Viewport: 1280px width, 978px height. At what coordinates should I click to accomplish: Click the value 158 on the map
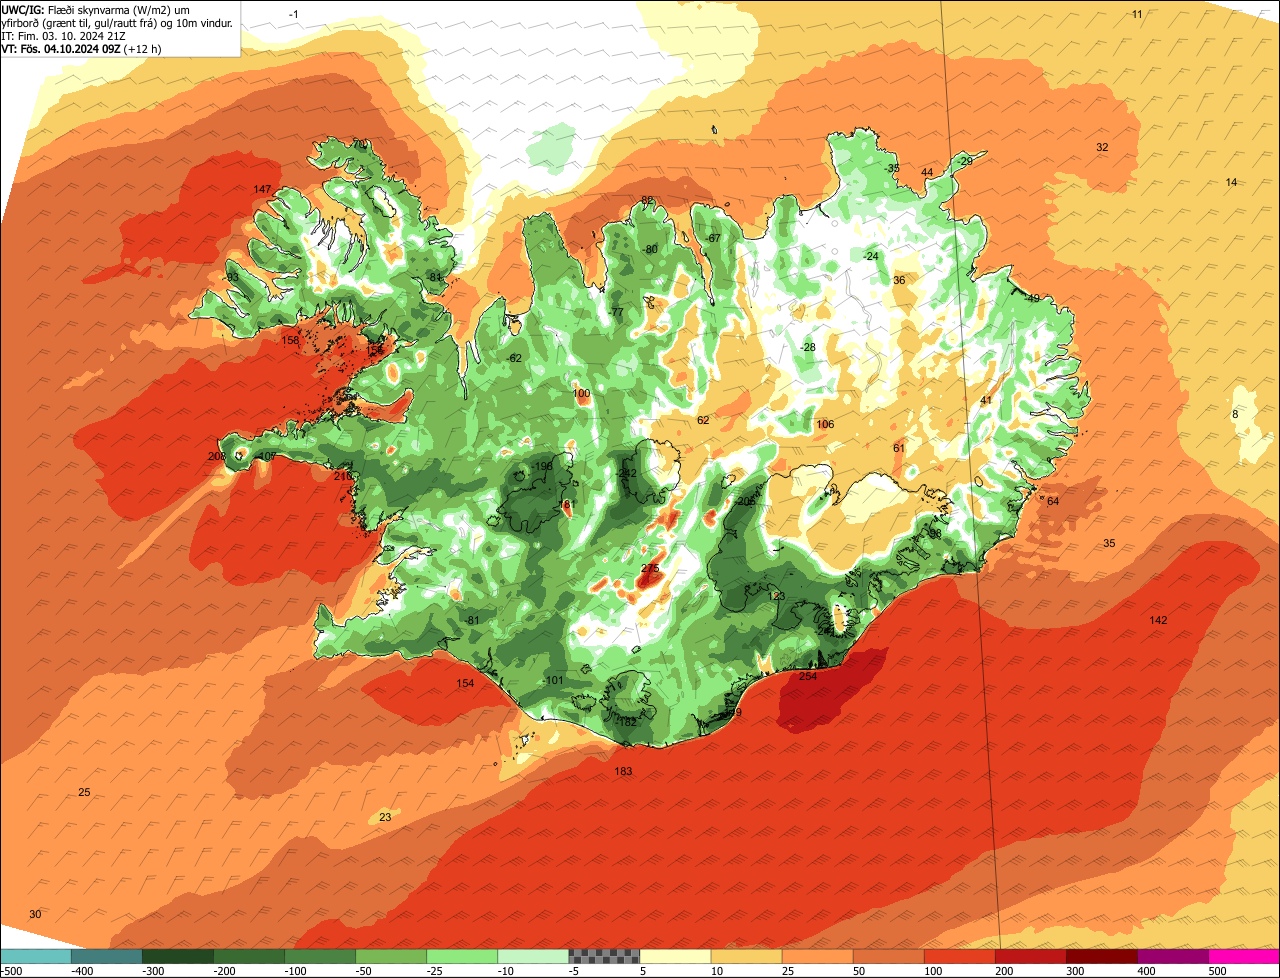click(x=290, y=341)
